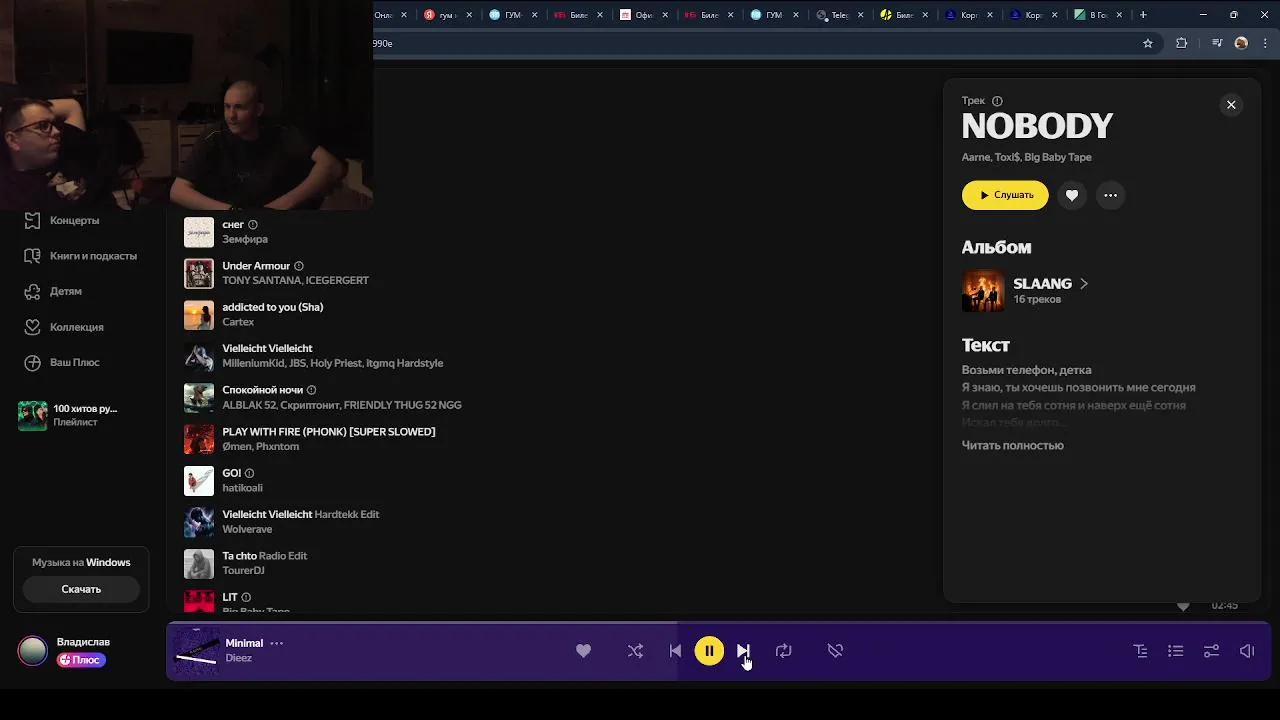Like the playing track Minimal
1280x720 pixels.
[x=583, y=651]
